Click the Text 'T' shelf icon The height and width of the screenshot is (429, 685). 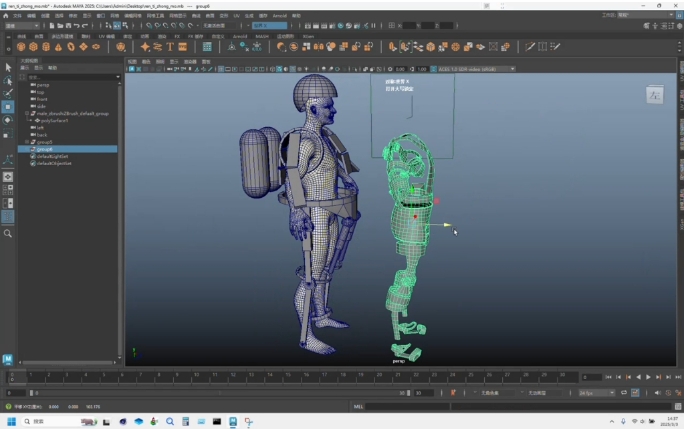pyautogui.click(x=170, y=46)
